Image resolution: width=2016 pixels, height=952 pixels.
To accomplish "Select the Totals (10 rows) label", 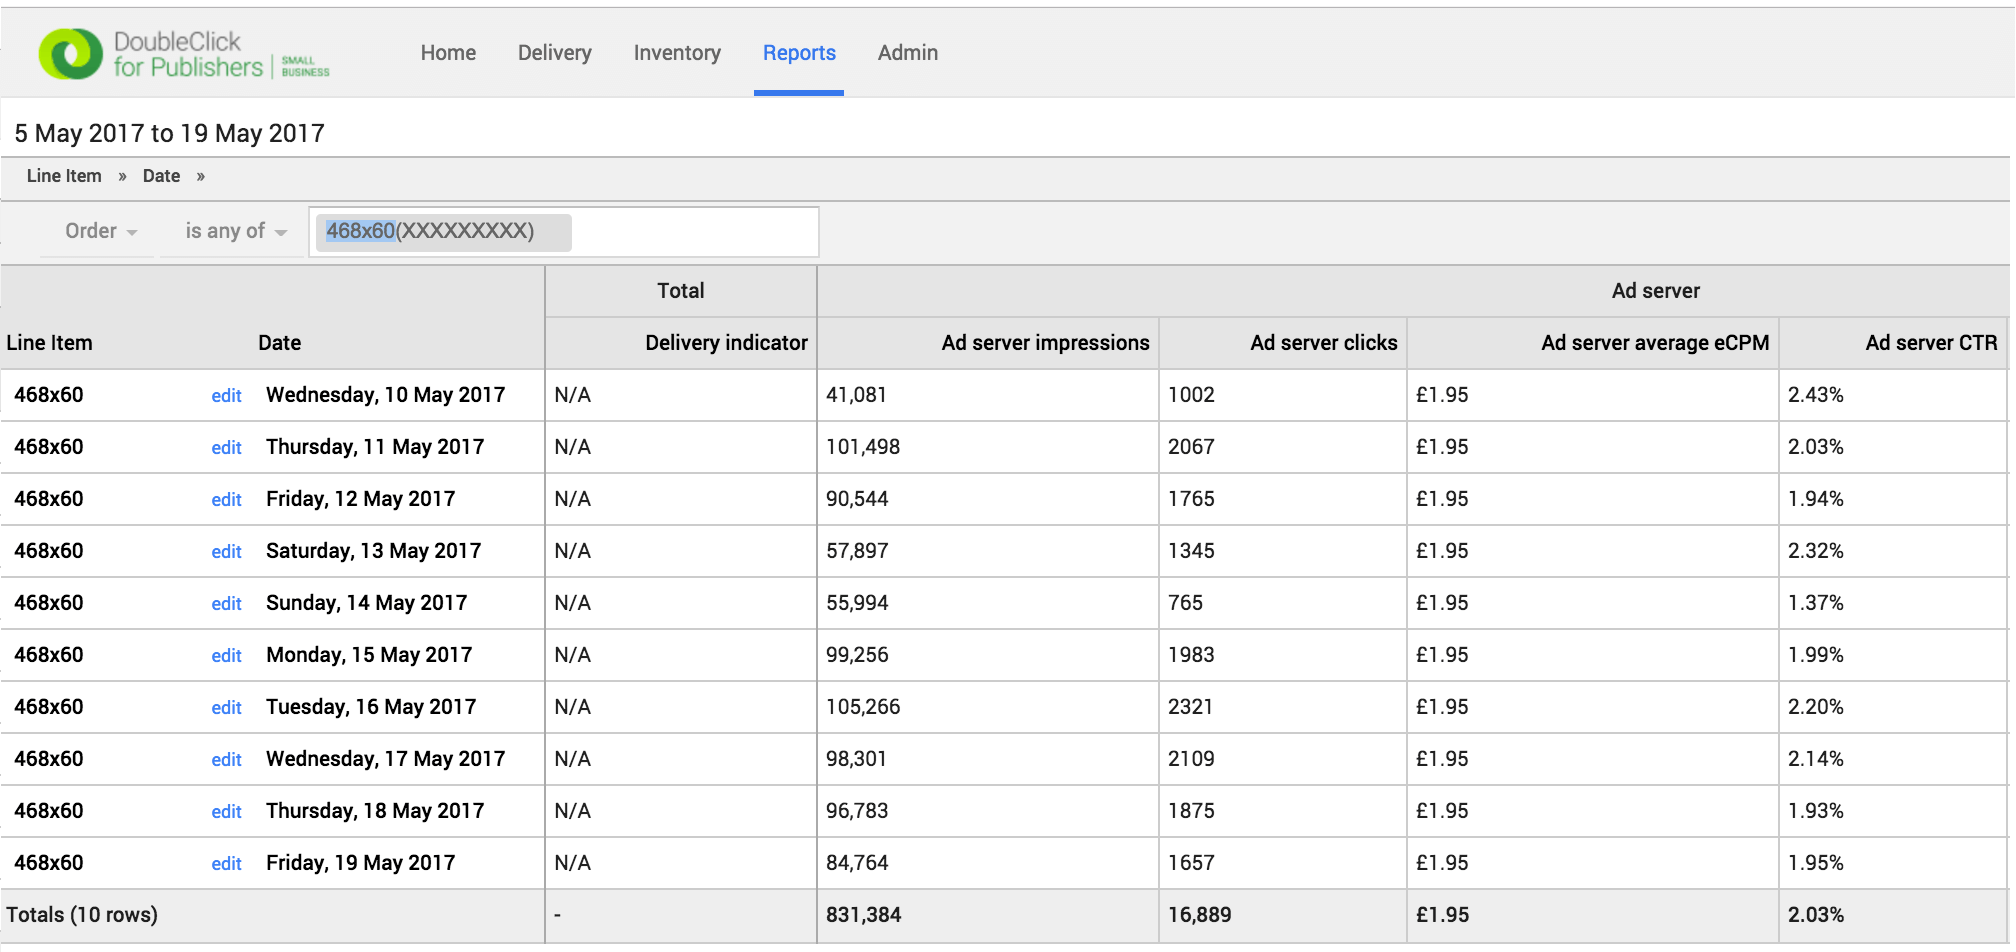I will tap(82, 915).
